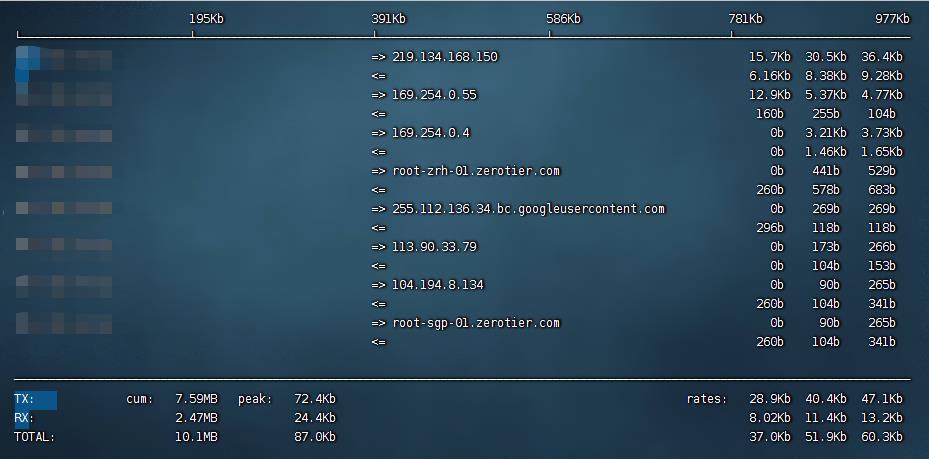Click the 255b rate value
Image resolution: width=929 pixels, height=459 pixels.
click(826, 114)
